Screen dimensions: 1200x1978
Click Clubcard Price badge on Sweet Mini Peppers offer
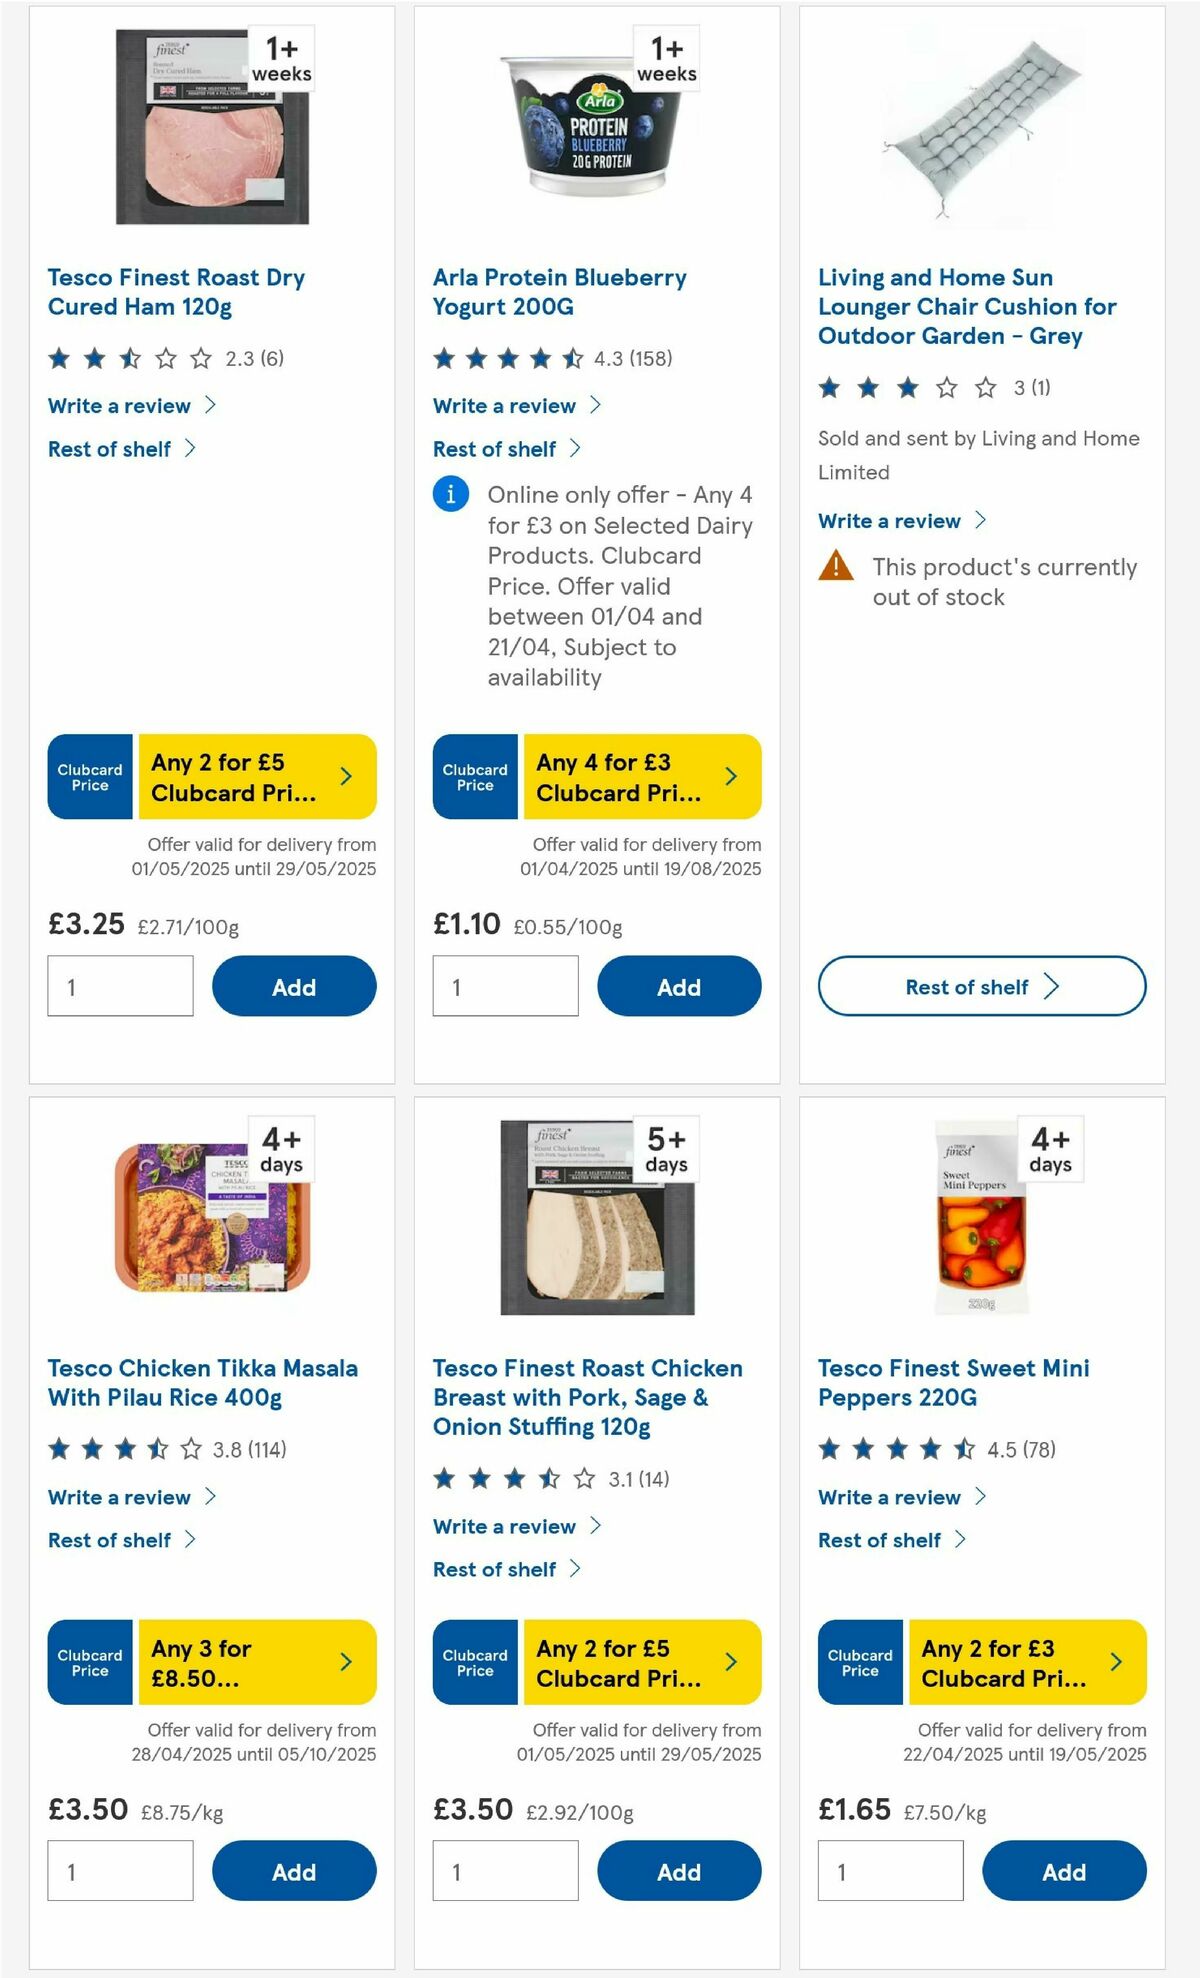[859, 1662]
